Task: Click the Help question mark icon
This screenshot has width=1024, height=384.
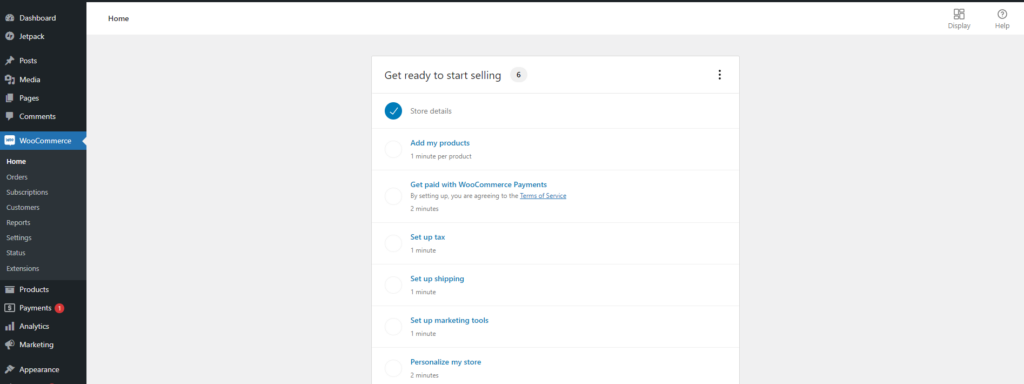Action: (x=1002, y=14)
